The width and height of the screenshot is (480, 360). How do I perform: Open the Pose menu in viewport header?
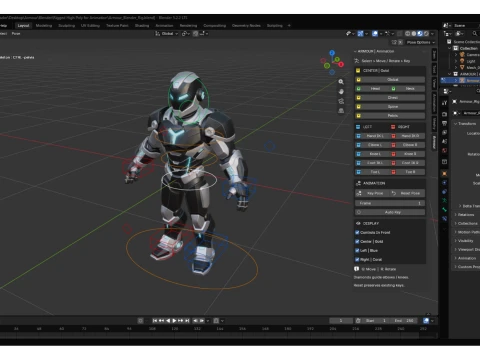click(x=16, y=34)
